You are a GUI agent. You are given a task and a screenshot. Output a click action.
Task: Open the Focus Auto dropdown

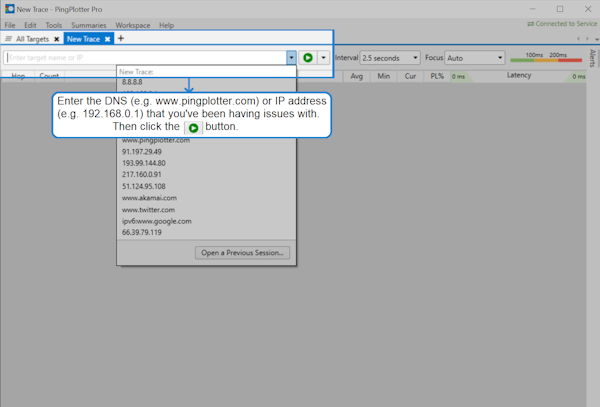[x=471, y=58]
